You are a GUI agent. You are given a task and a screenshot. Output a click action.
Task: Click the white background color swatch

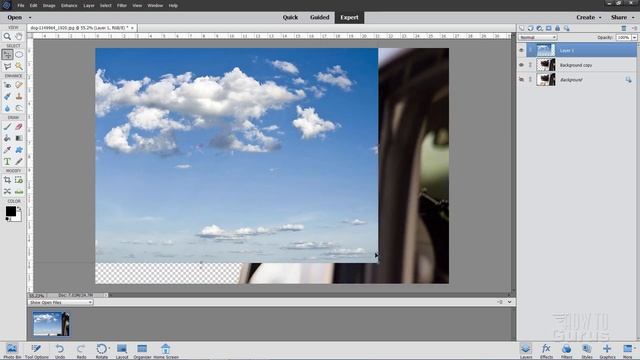pos(18,217)
